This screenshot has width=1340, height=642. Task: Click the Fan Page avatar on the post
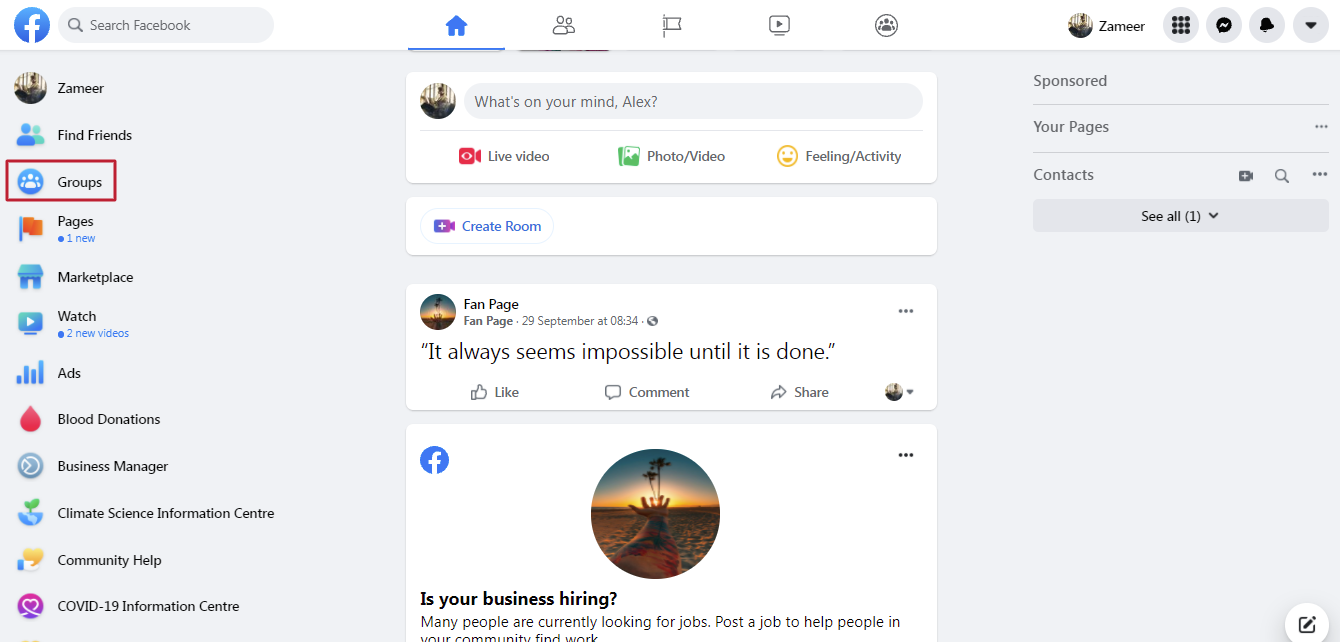(438, 312)
